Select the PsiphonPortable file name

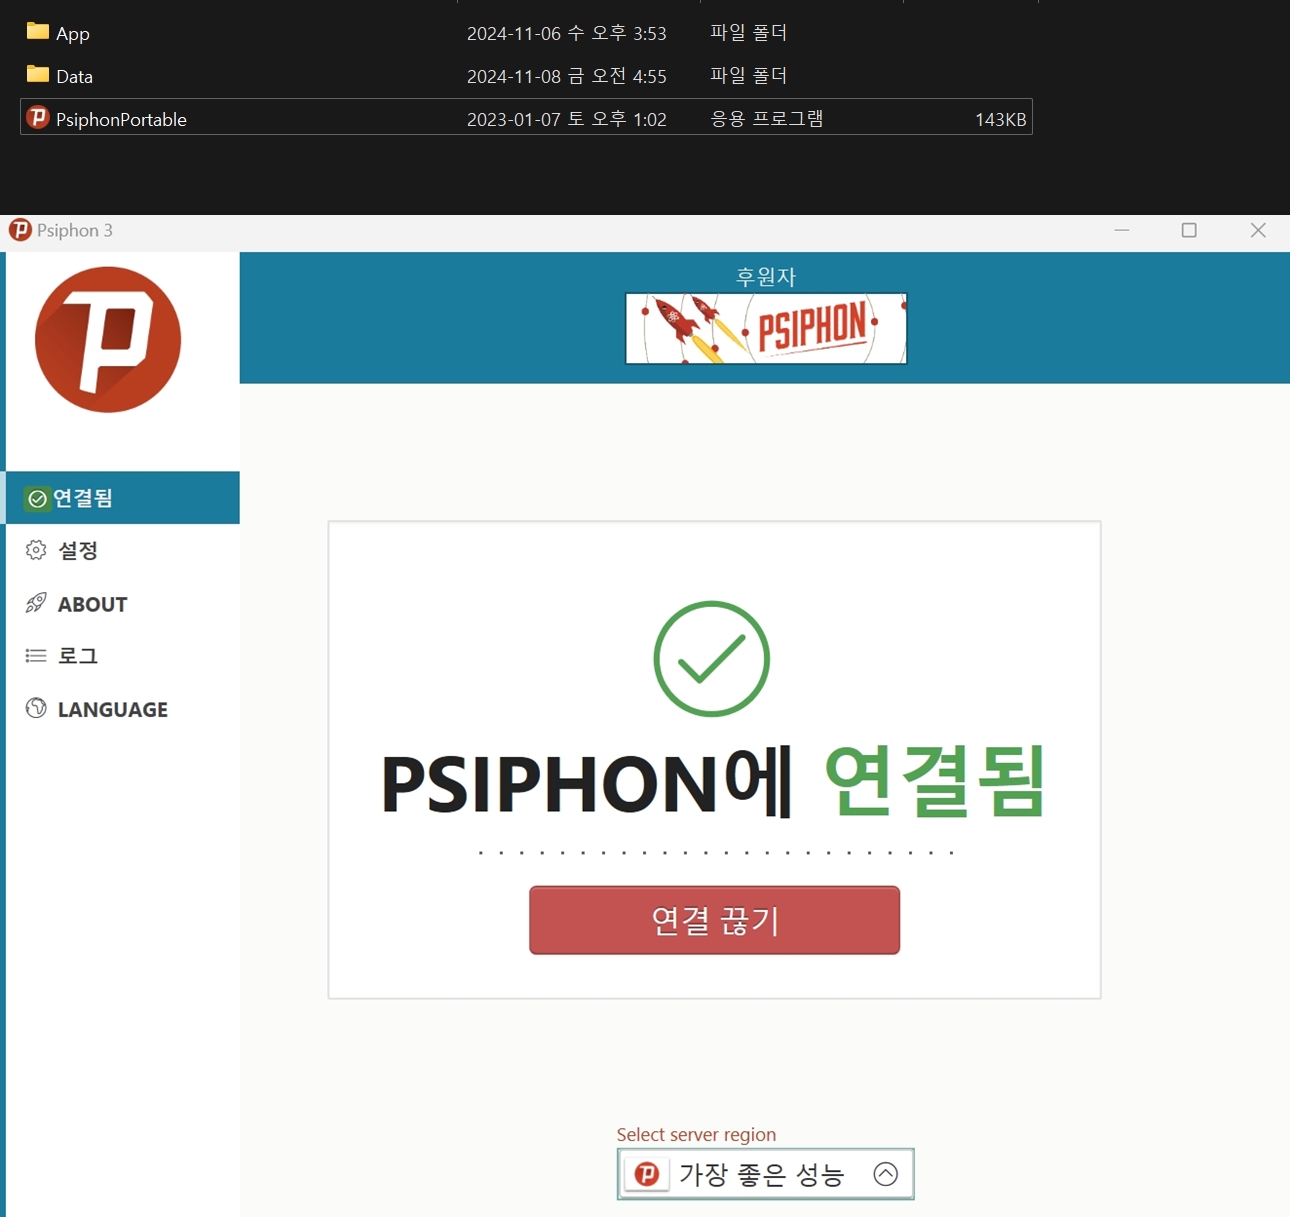coord(121,119)
